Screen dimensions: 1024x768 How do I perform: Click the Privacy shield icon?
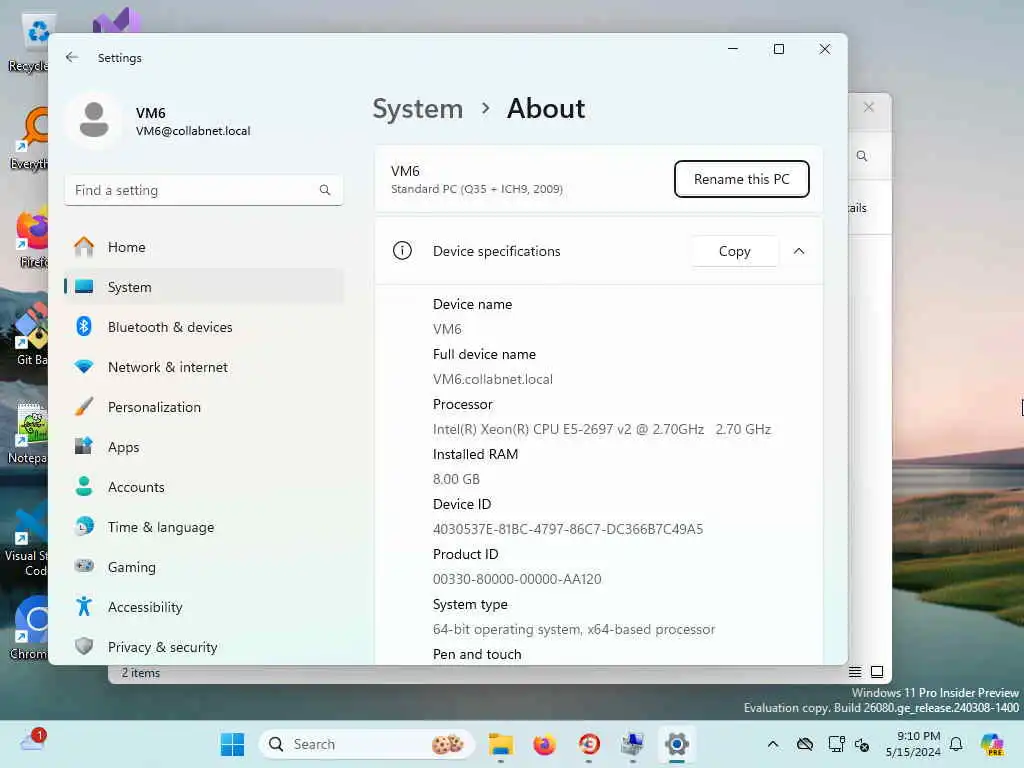(x=84, y=646)
